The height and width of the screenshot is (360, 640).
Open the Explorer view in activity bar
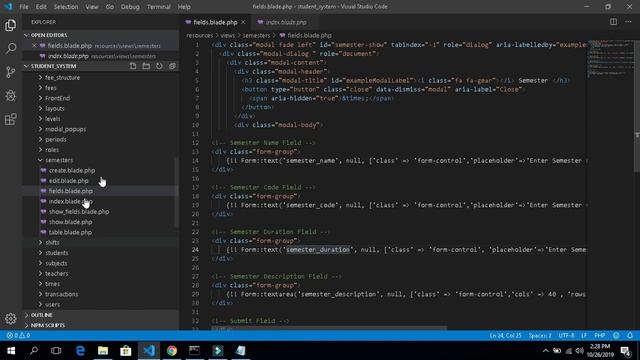point(11,25)
